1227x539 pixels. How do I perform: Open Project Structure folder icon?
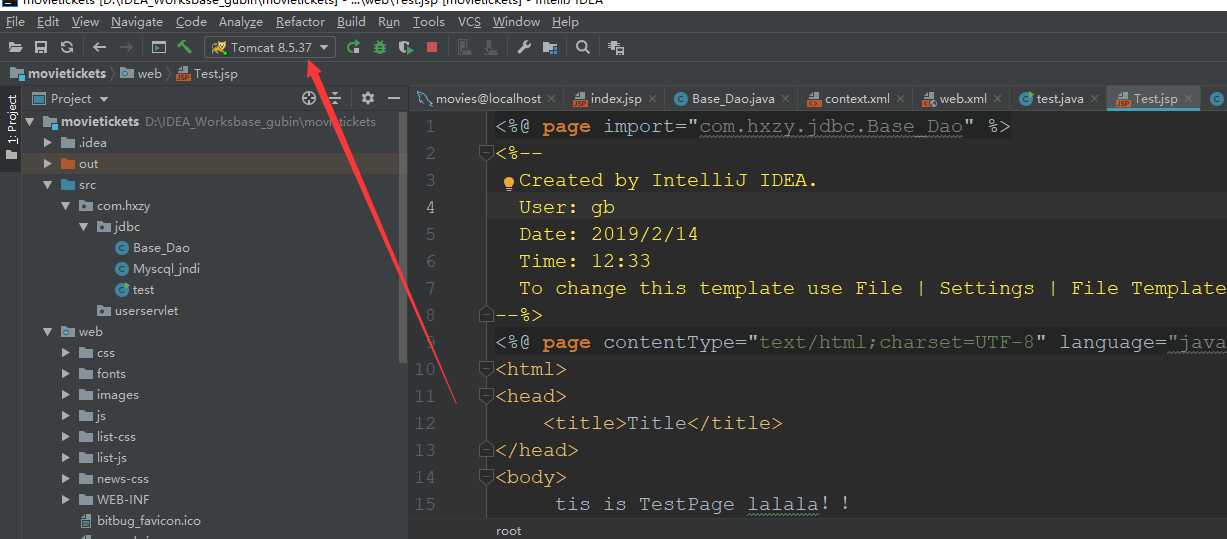coord(550,47)
